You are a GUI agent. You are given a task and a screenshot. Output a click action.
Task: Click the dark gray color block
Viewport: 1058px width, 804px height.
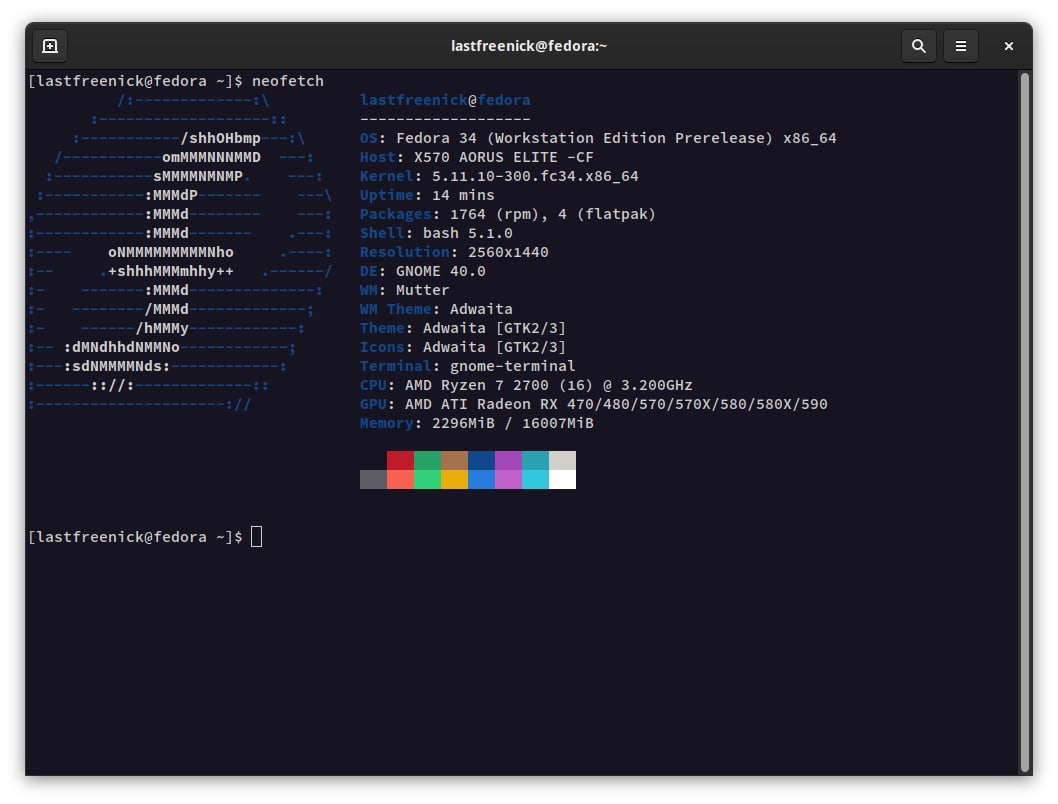[373, 480]
